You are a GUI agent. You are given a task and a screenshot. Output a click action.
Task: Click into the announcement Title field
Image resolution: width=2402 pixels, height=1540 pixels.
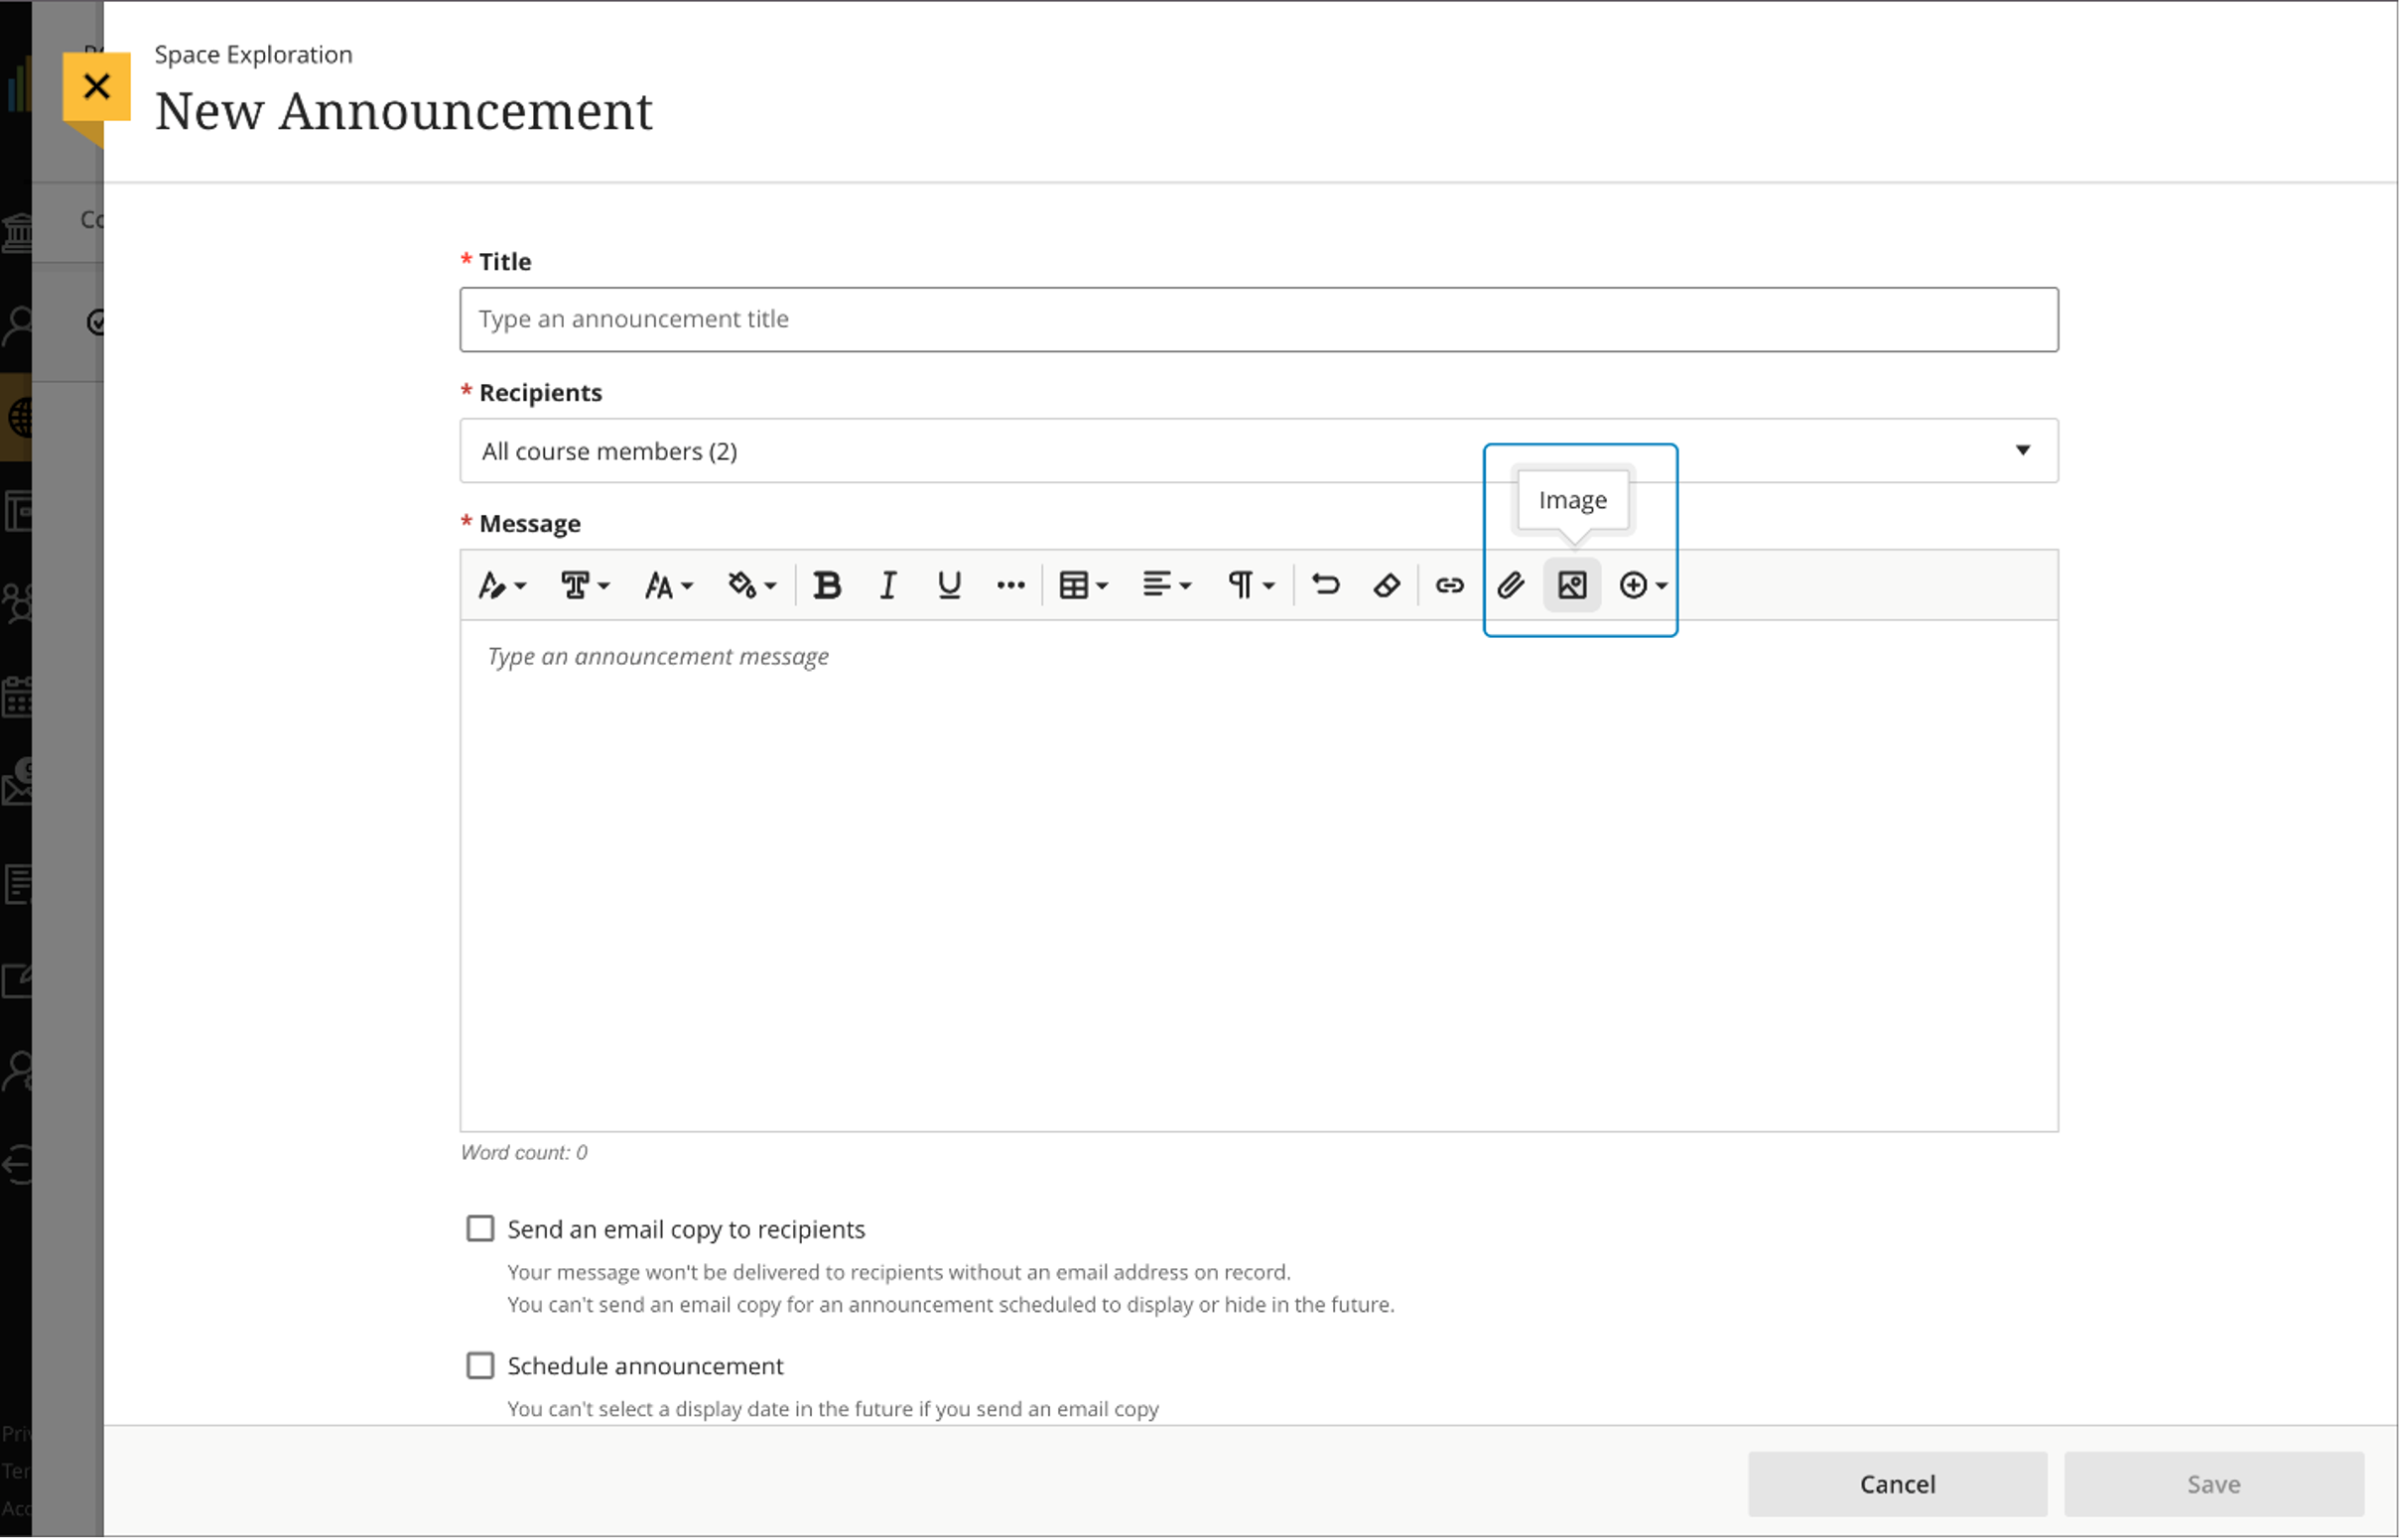pos(1258,319)
